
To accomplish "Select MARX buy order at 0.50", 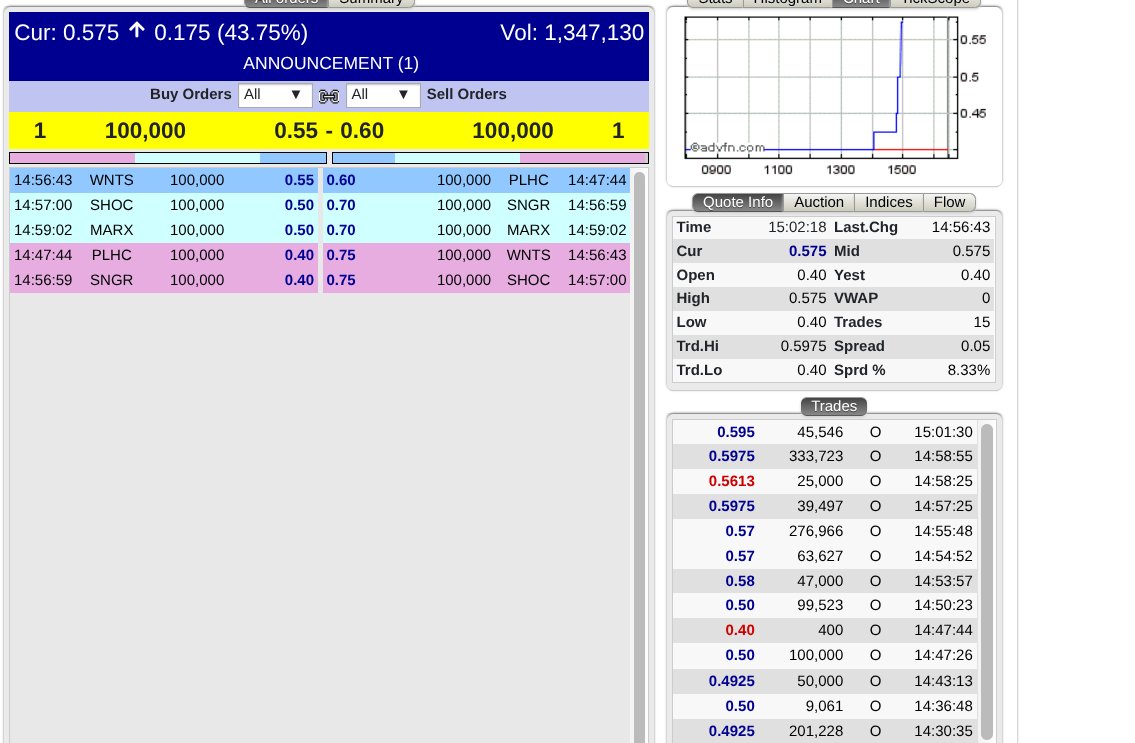I will coord(164,230).
